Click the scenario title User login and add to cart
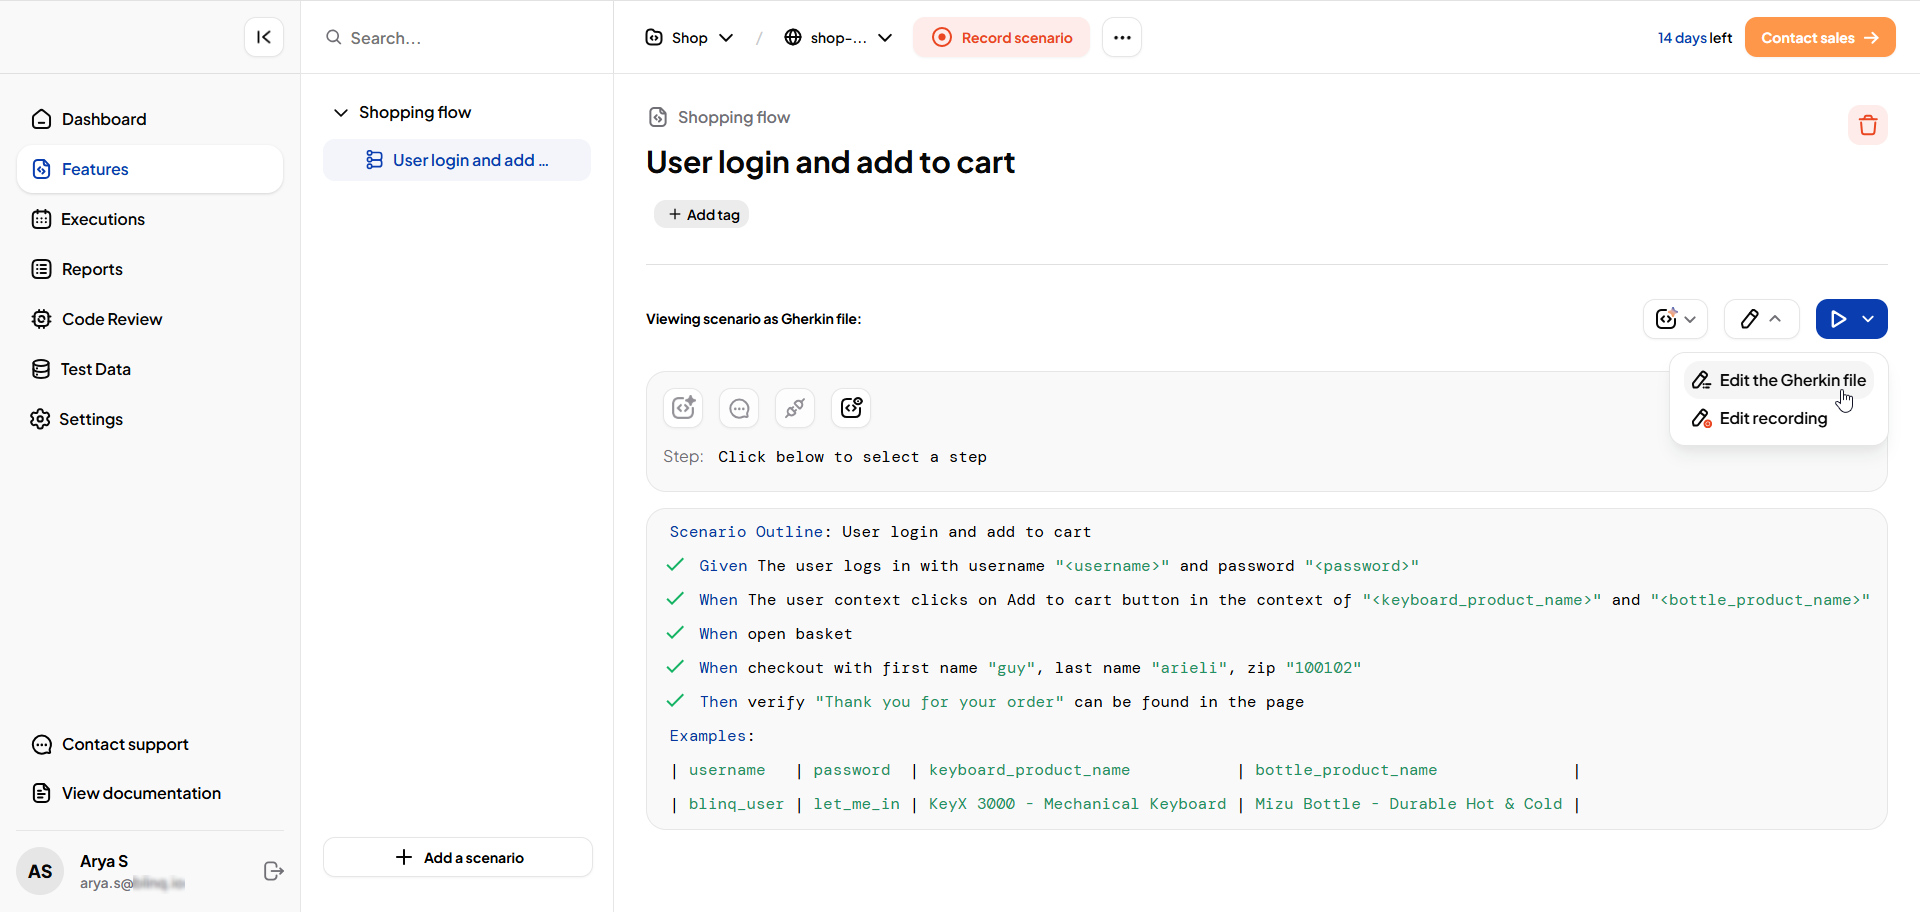This screenshot has width=1920, height=912. pos(830,162)
